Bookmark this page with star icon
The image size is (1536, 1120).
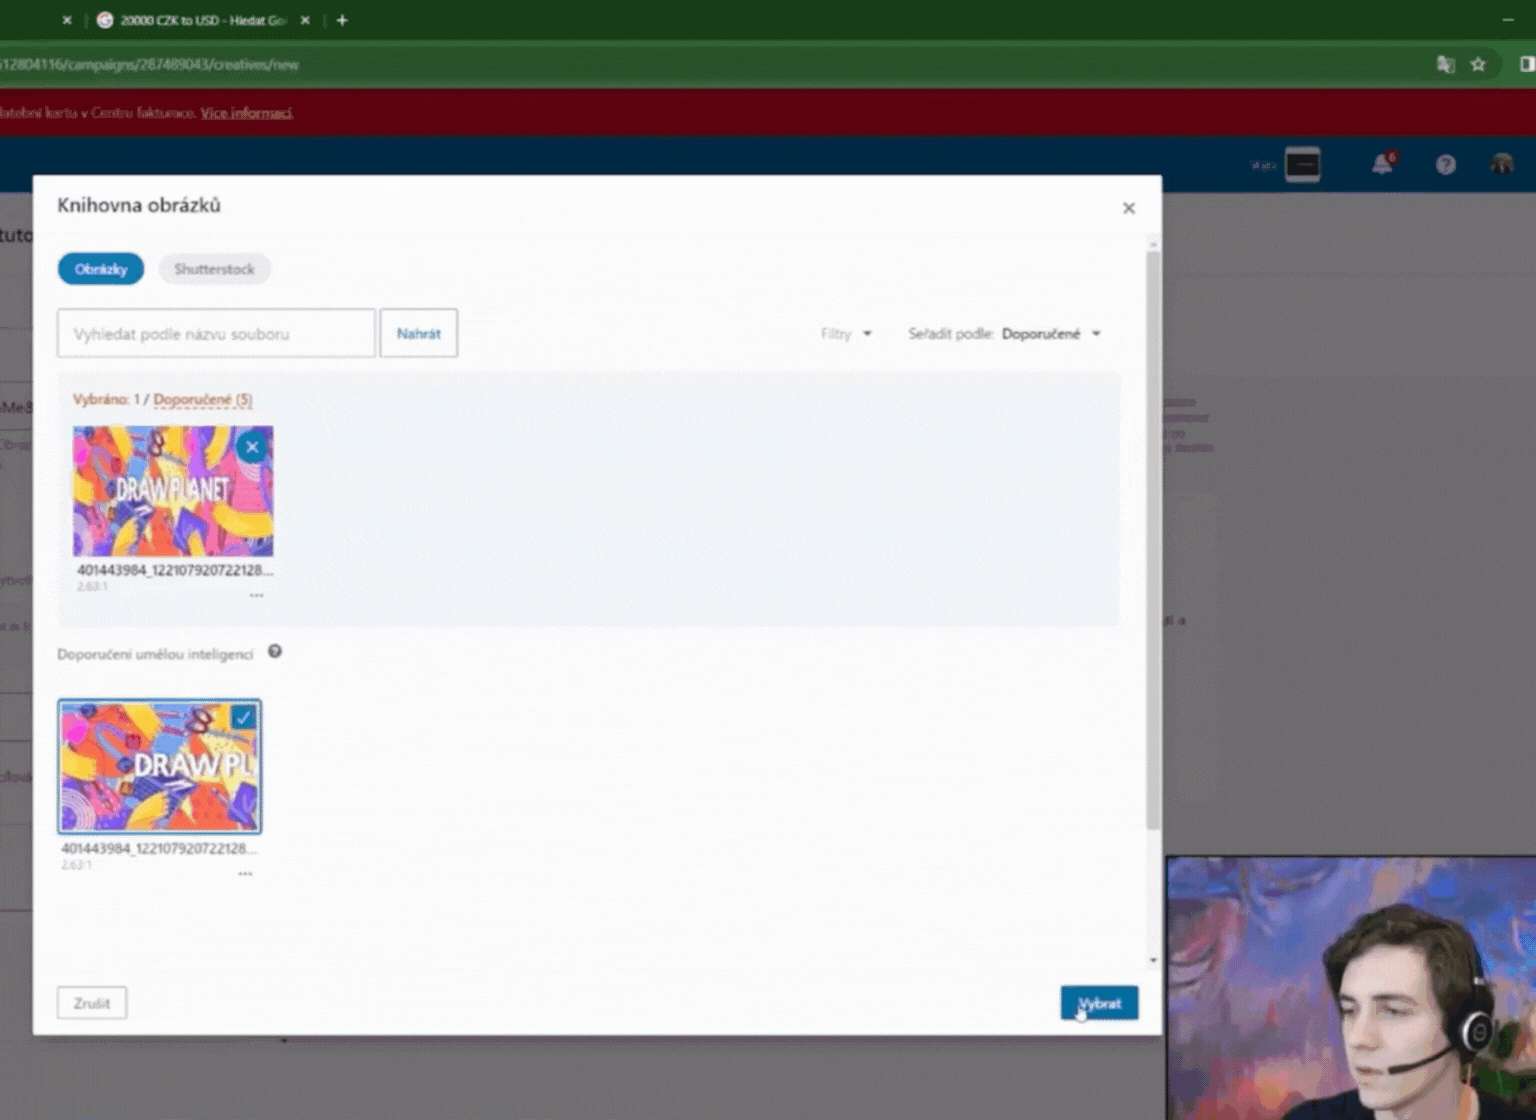[x=1478, y=64]
